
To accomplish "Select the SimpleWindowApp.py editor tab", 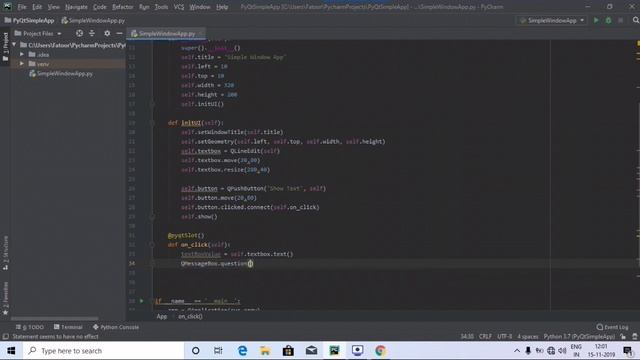I will pyautogui.click(x=167, y=33).
